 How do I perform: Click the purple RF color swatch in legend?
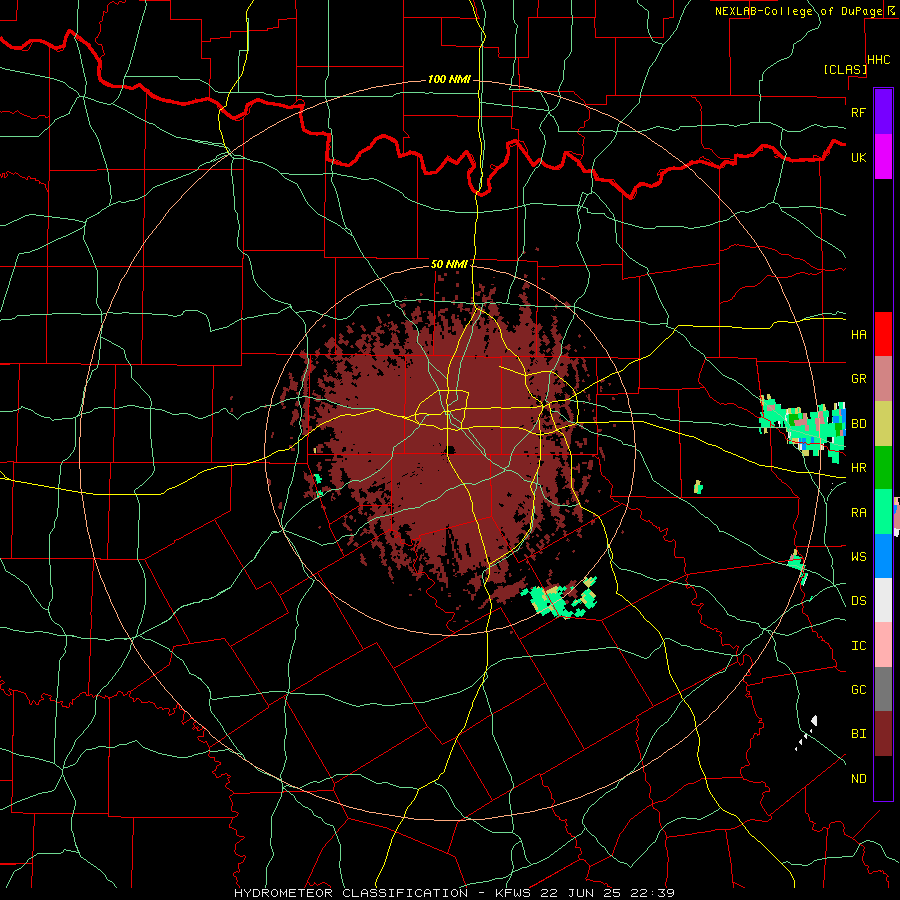point(883,112)
